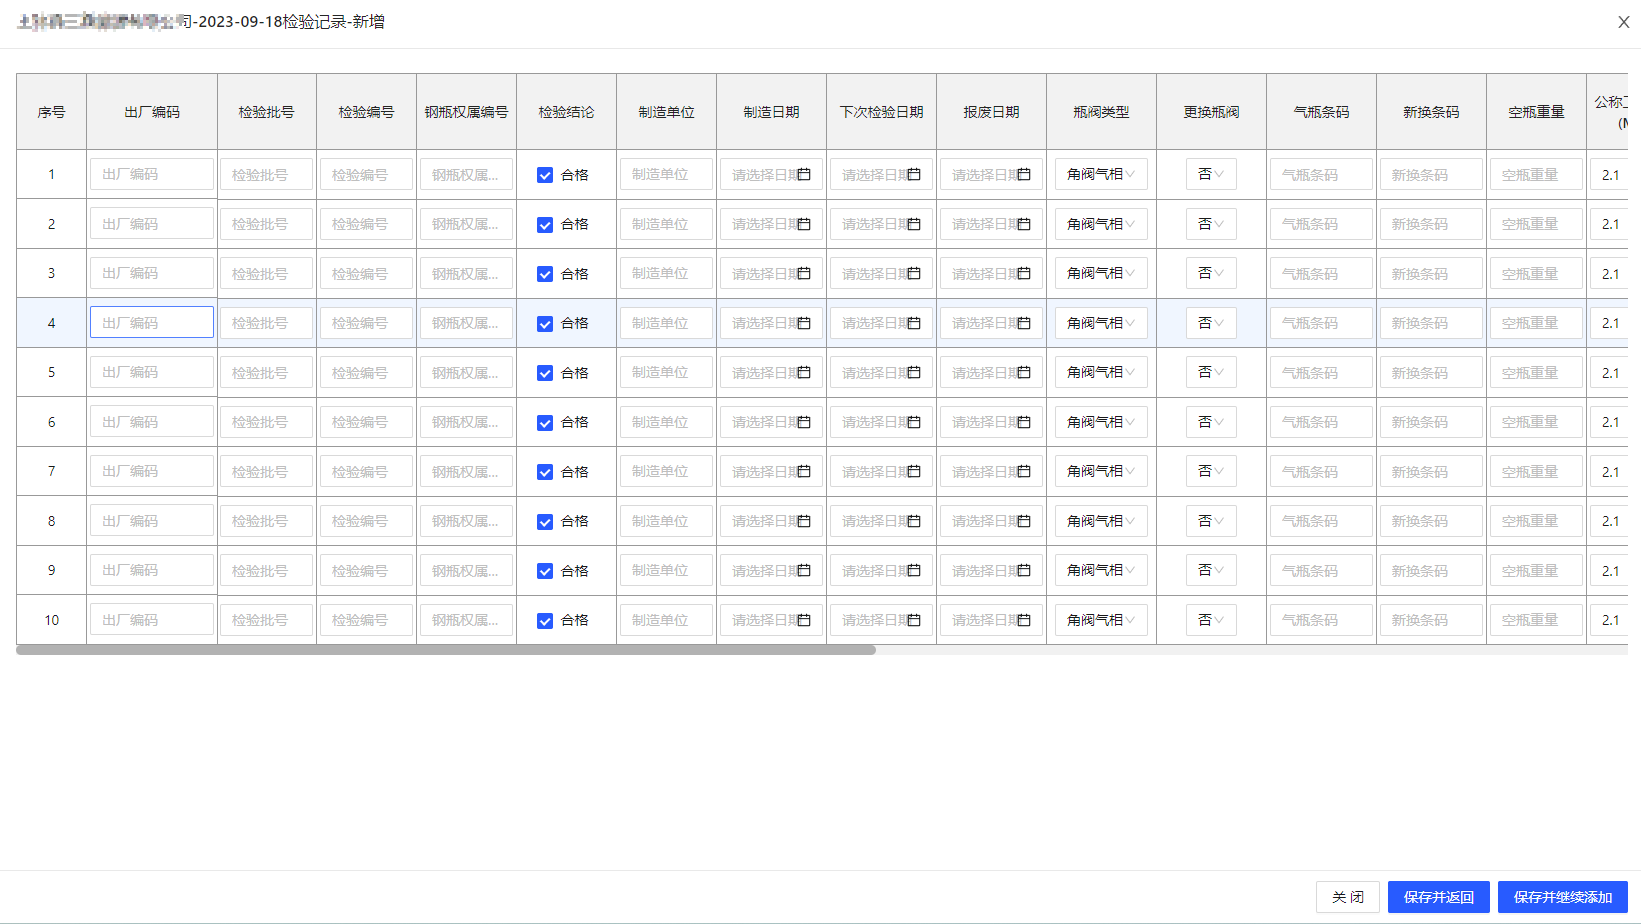Close the dialog with the X icon
The height and width of the screenshot is (924, 1641).
[x=1624, y=22]
